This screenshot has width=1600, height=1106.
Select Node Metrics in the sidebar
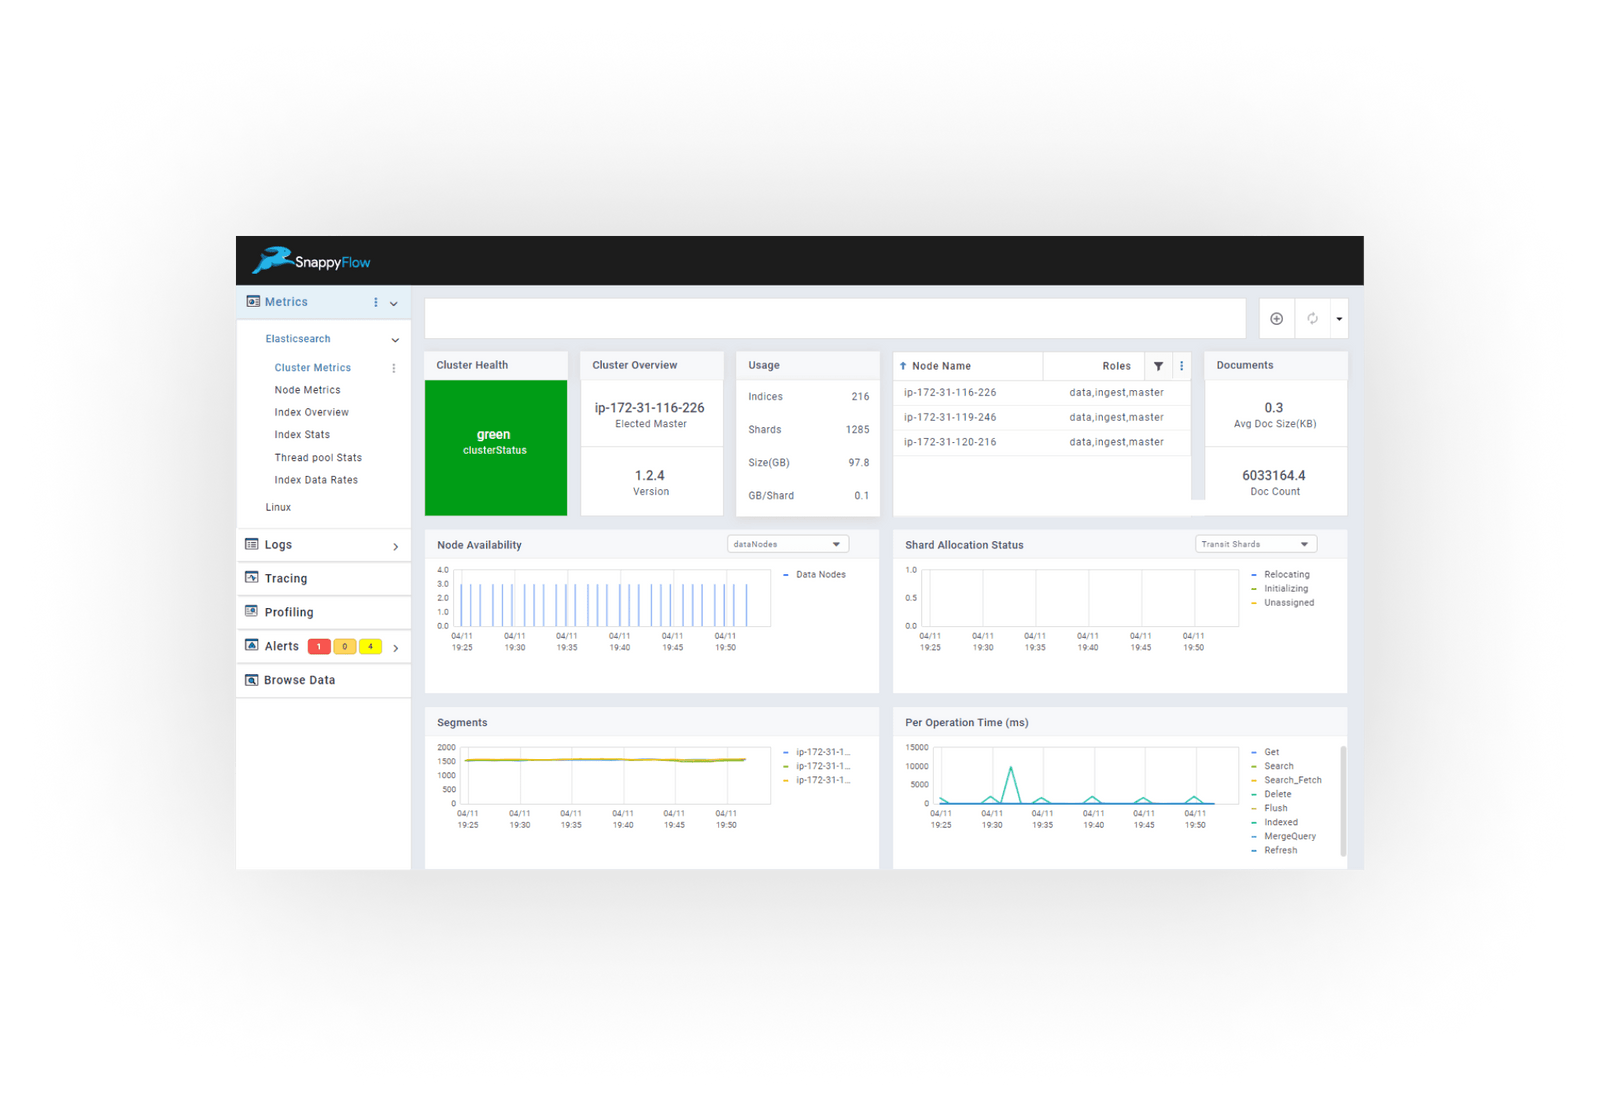pyautogui.click(x=307, y=389)
